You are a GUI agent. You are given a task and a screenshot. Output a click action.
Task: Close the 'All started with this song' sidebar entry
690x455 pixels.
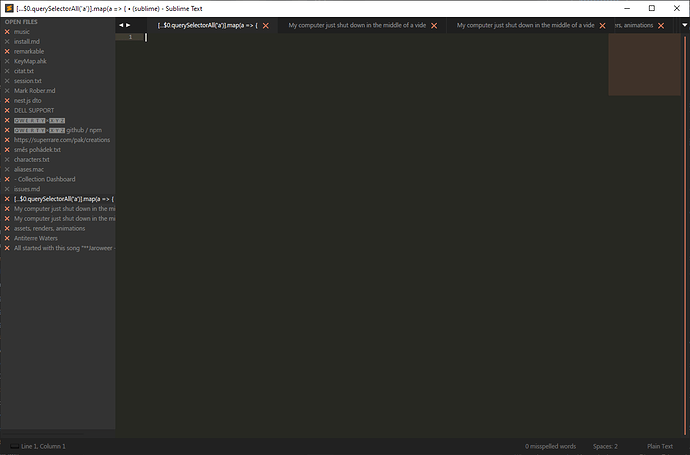pos(7,248)
